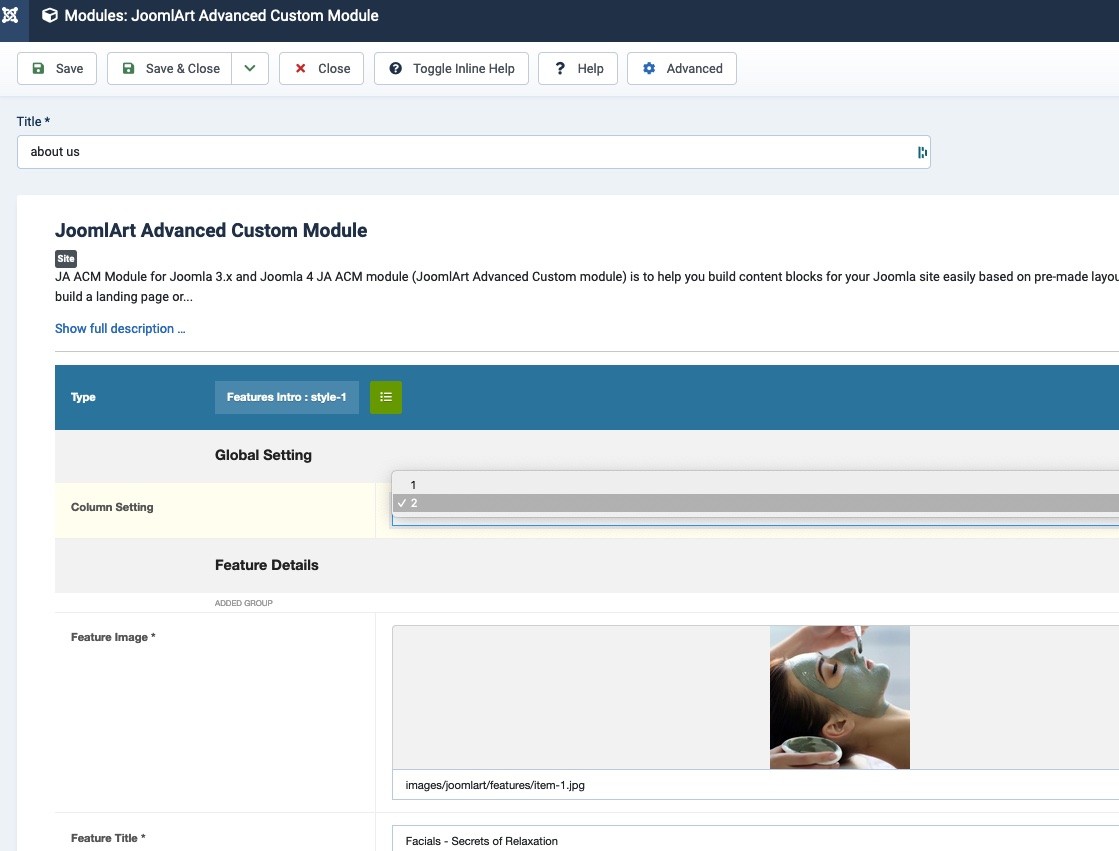
Task: Click the Type label
Action: point(83,397)
